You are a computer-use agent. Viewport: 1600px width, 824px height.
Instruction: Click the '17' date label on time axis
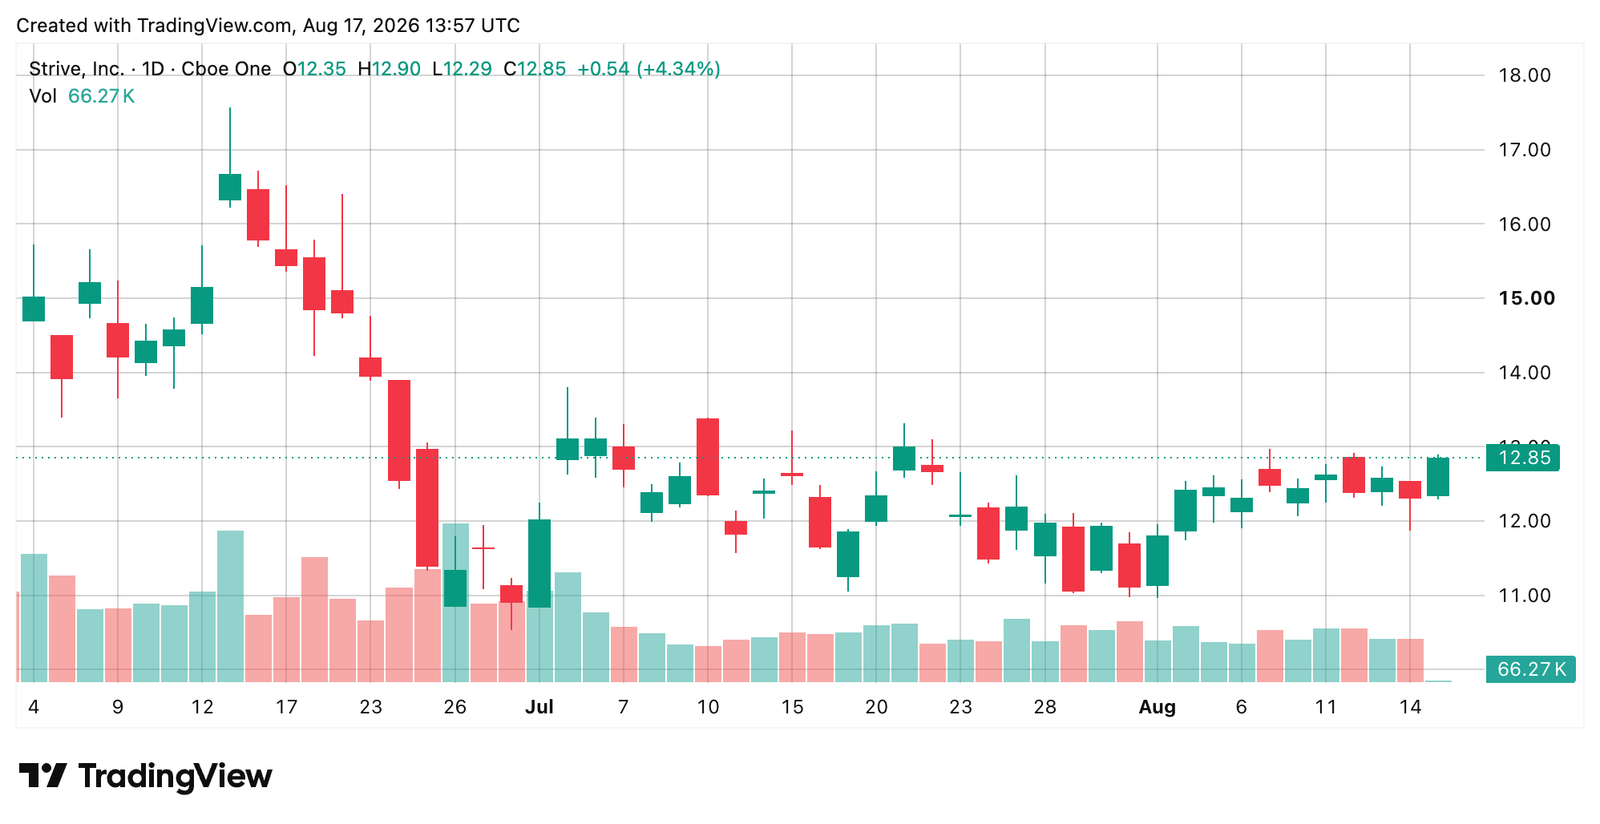pyautogui.click(x=286, y=707)
